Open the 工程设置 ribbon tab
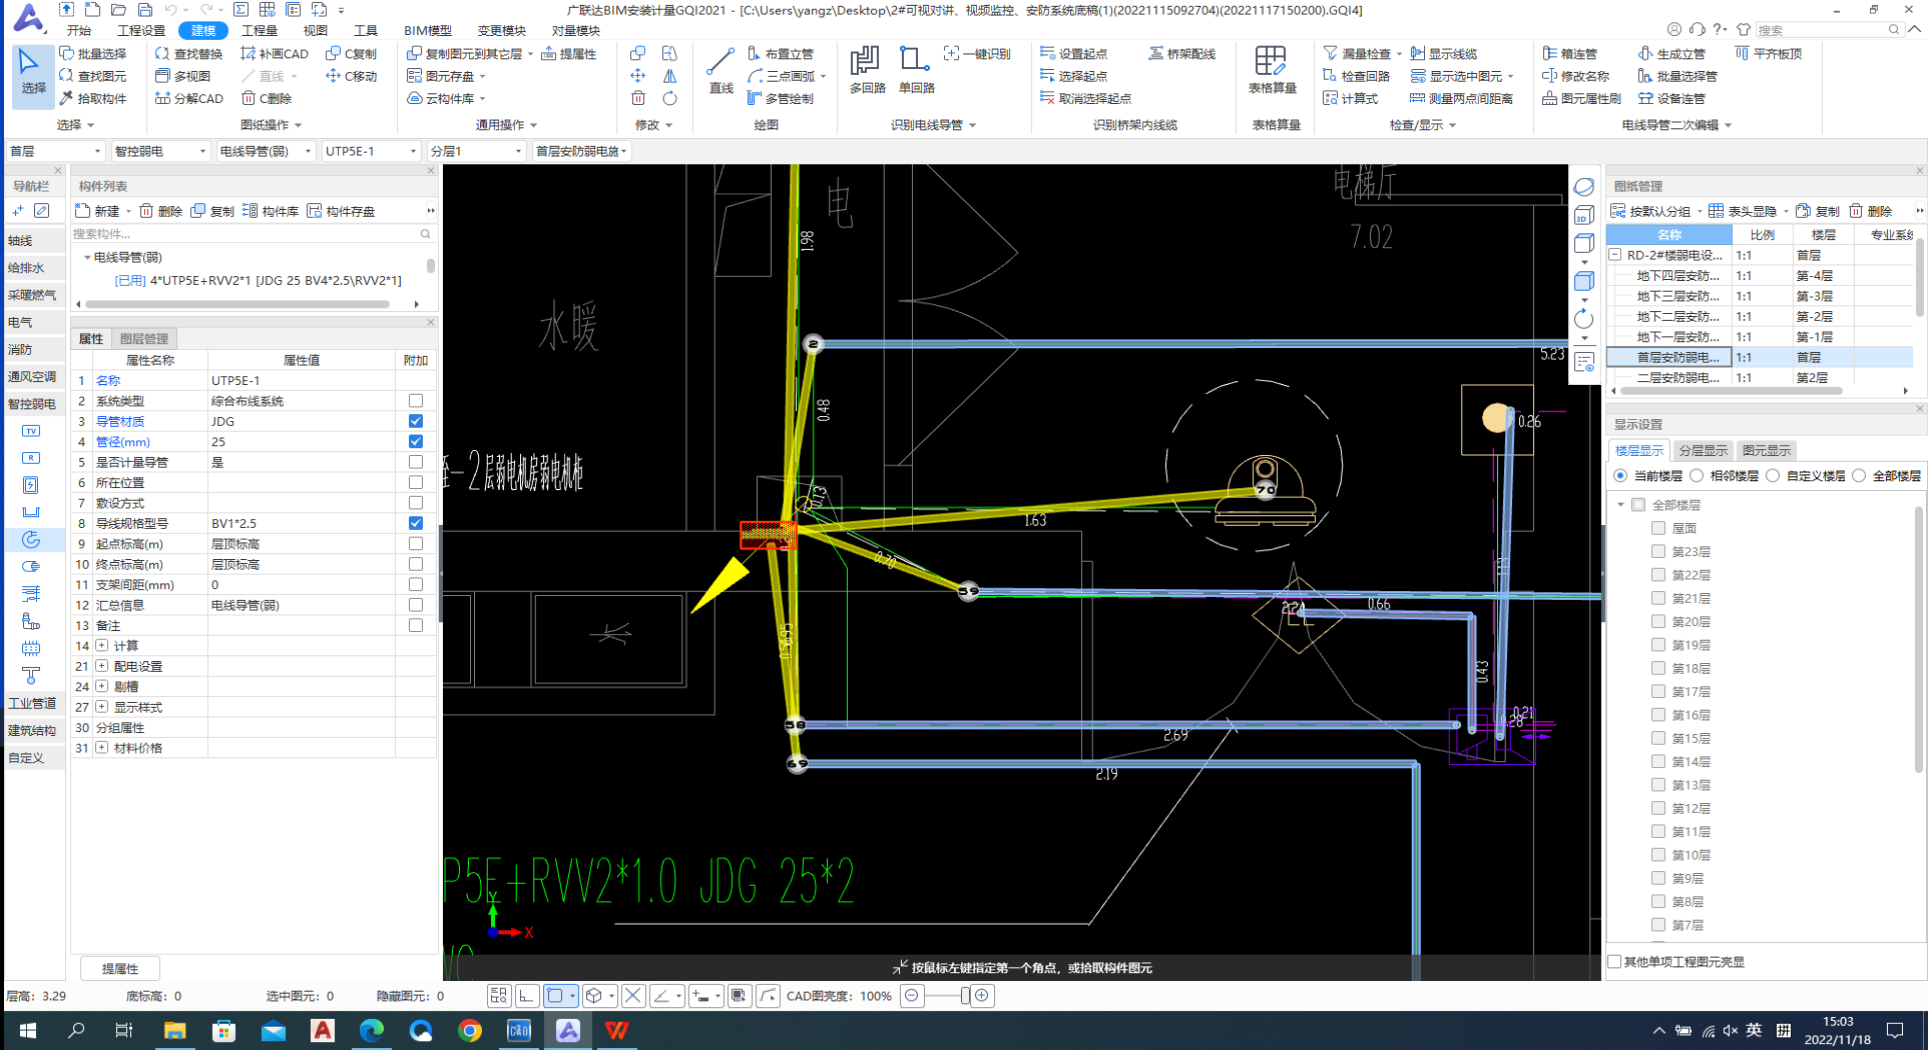 141,31
